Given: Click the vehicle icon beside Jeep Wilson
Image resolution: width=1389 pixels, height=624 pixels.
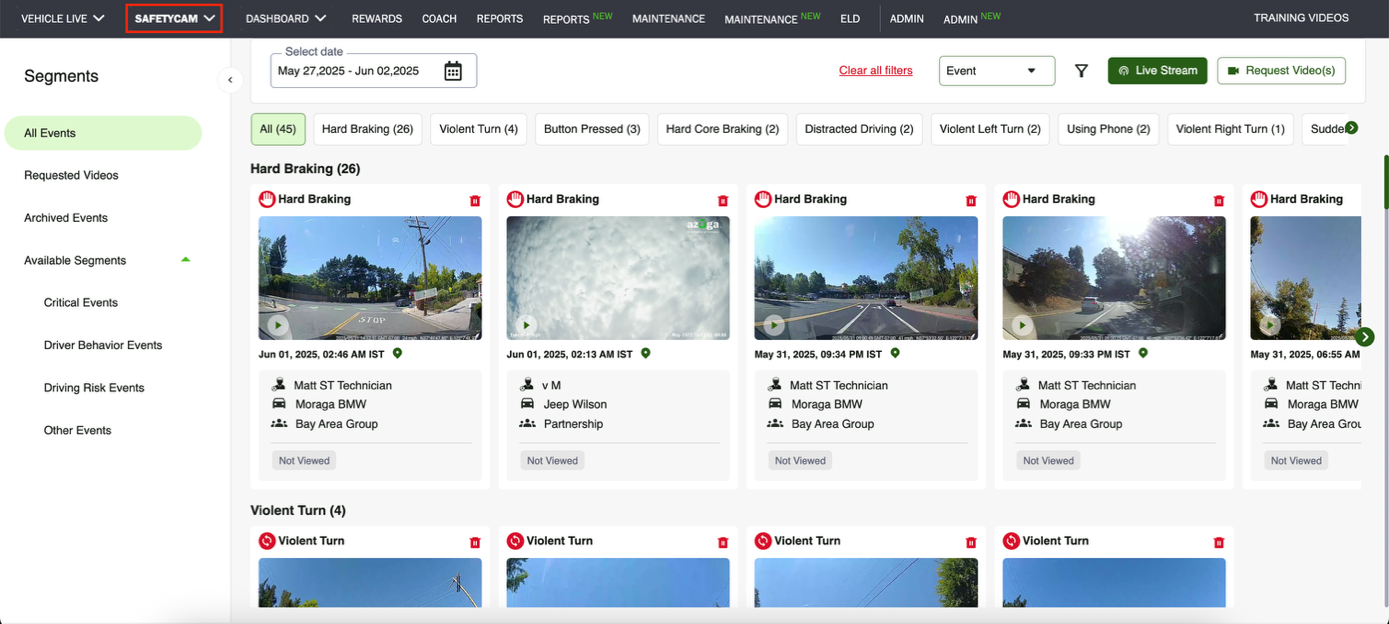Looking at the screenshot, I should pyautogui.click(x=527, y=404).
